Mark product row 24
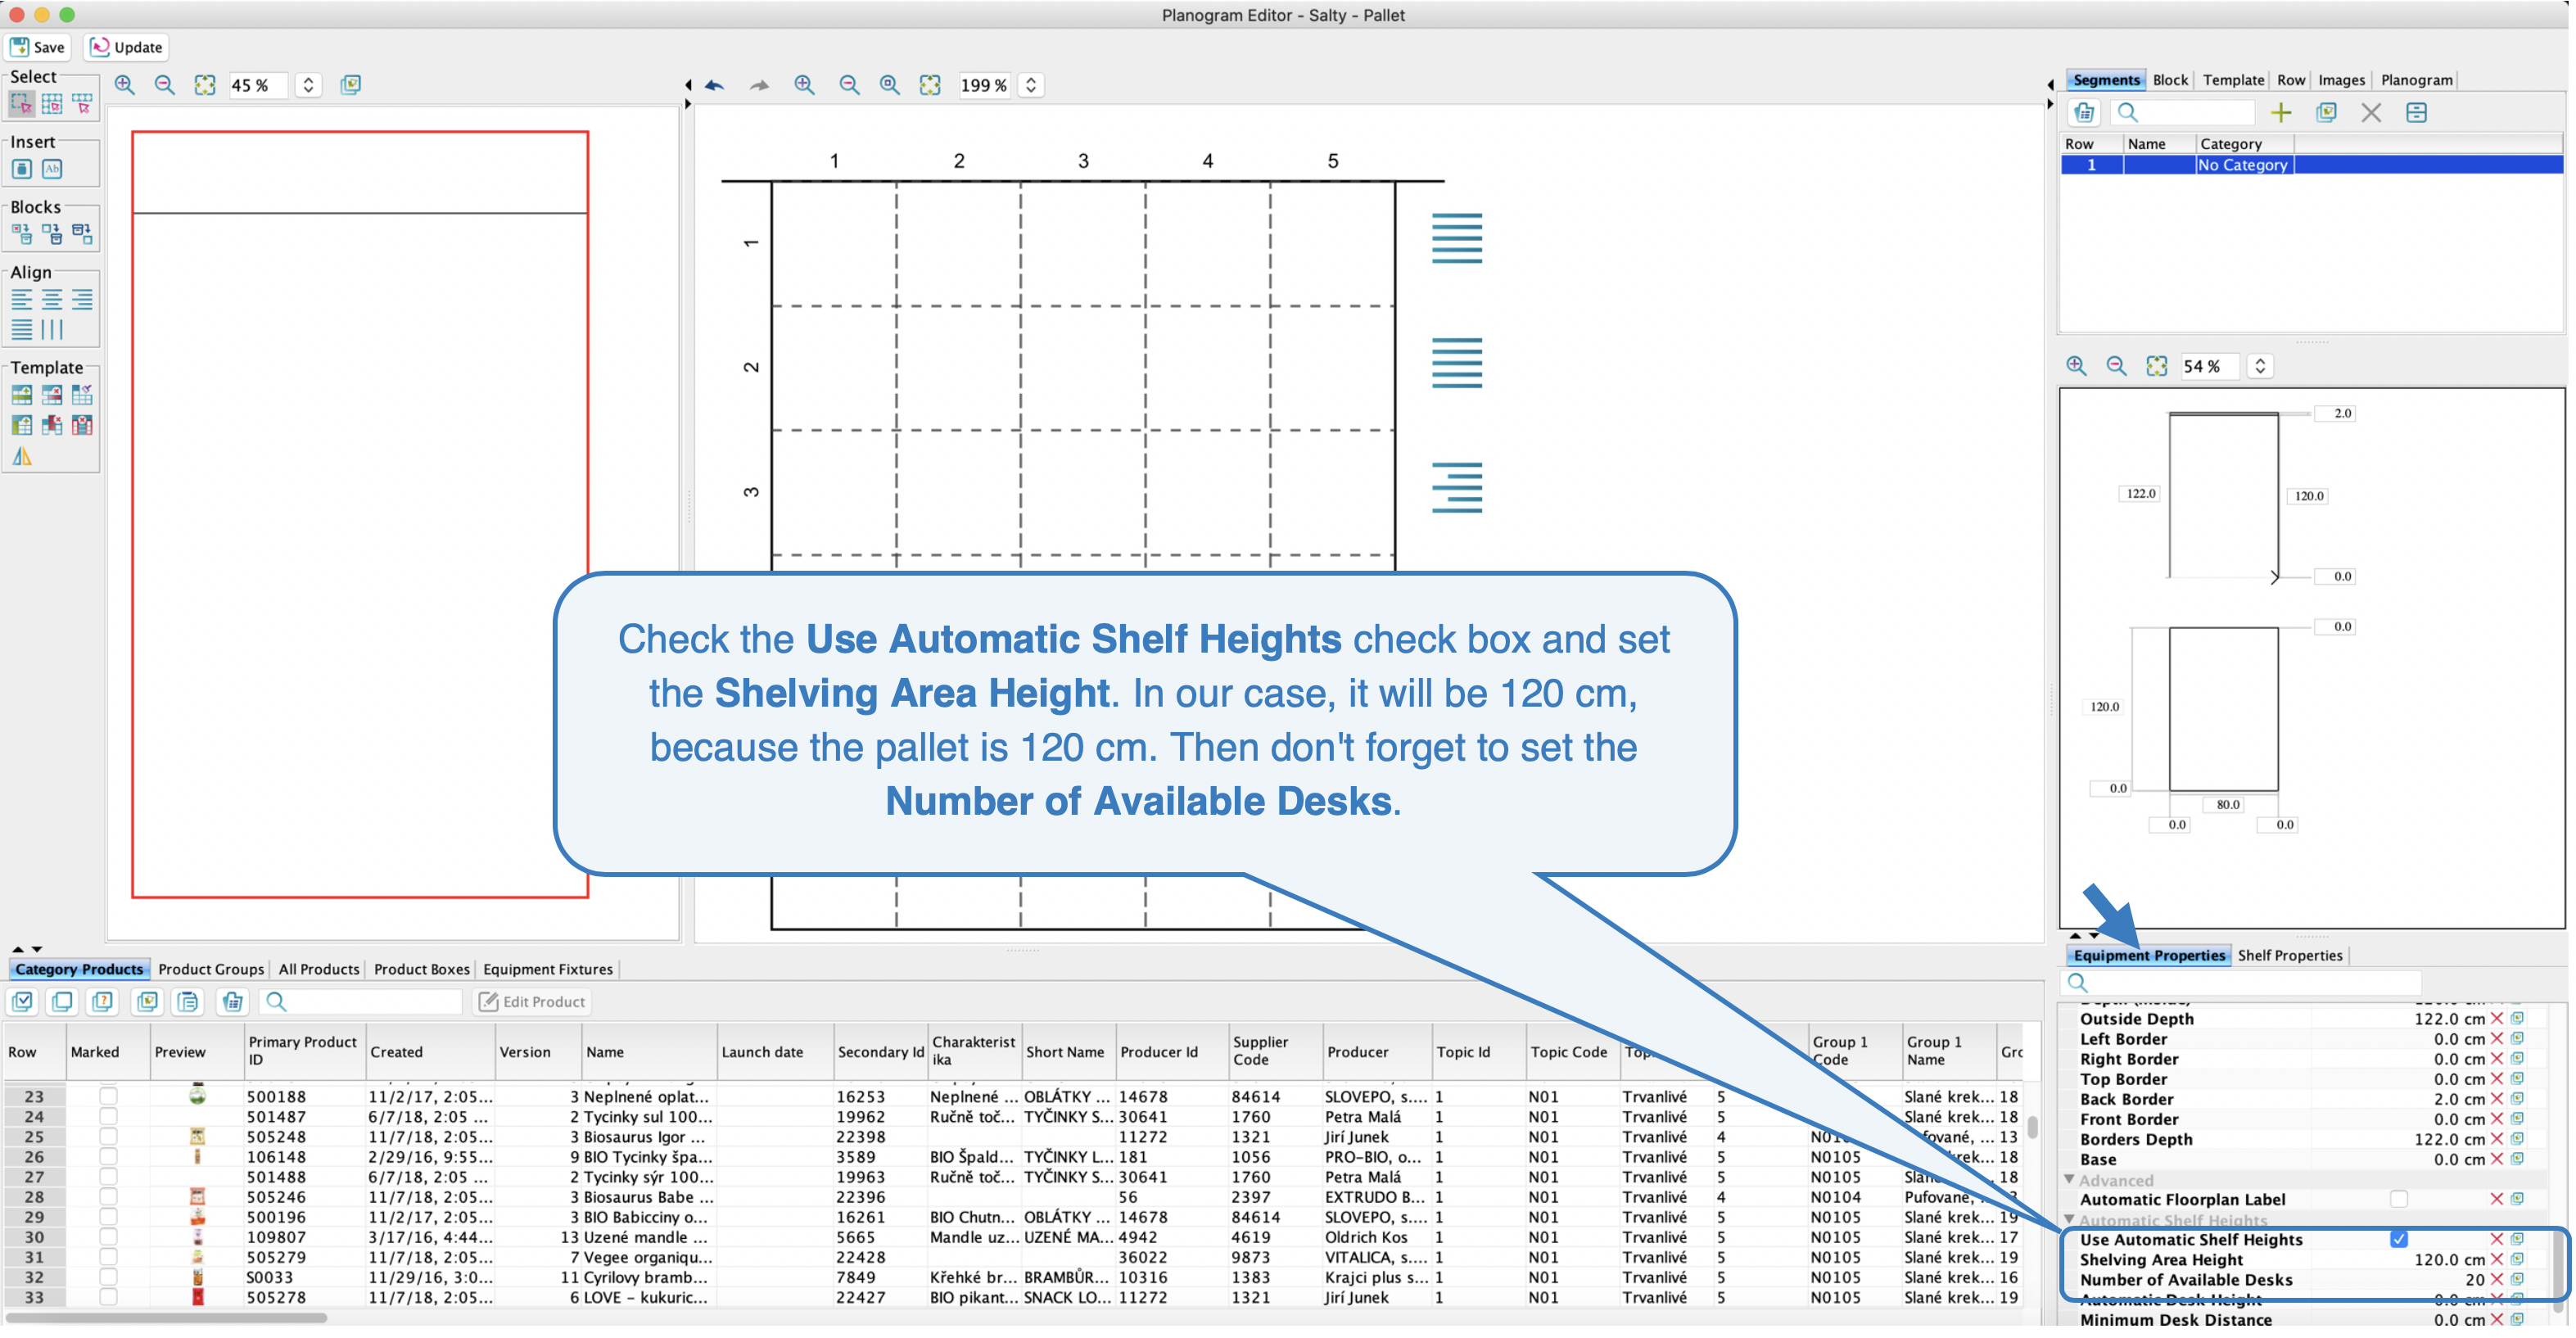This screenshot has width=2576, height=1338. pos(108,1116)
